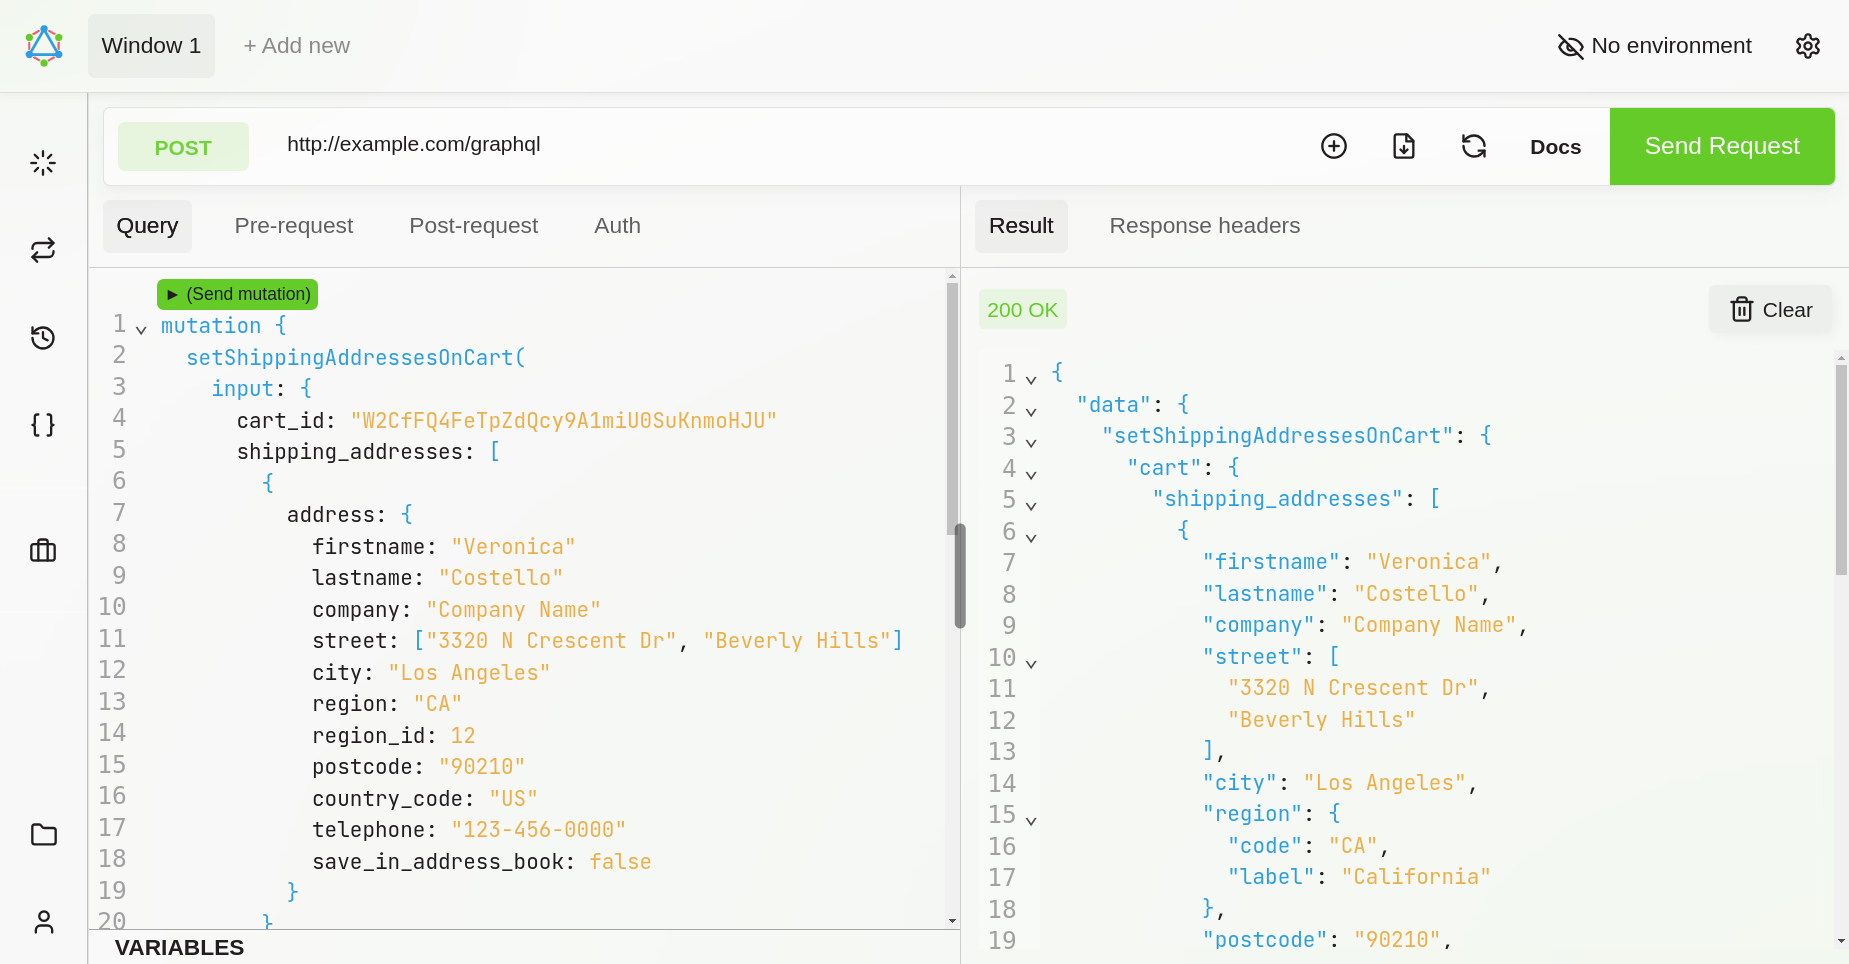Open the POST method dropdown
This screenshot has height=964, width=1849.
coord(183,147)
